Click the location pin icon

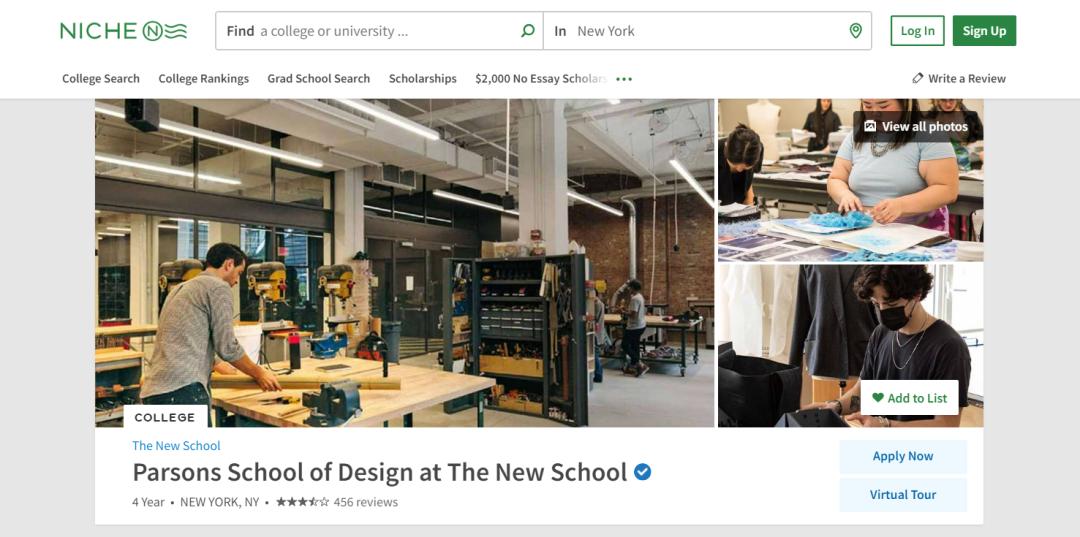[855, 31]
